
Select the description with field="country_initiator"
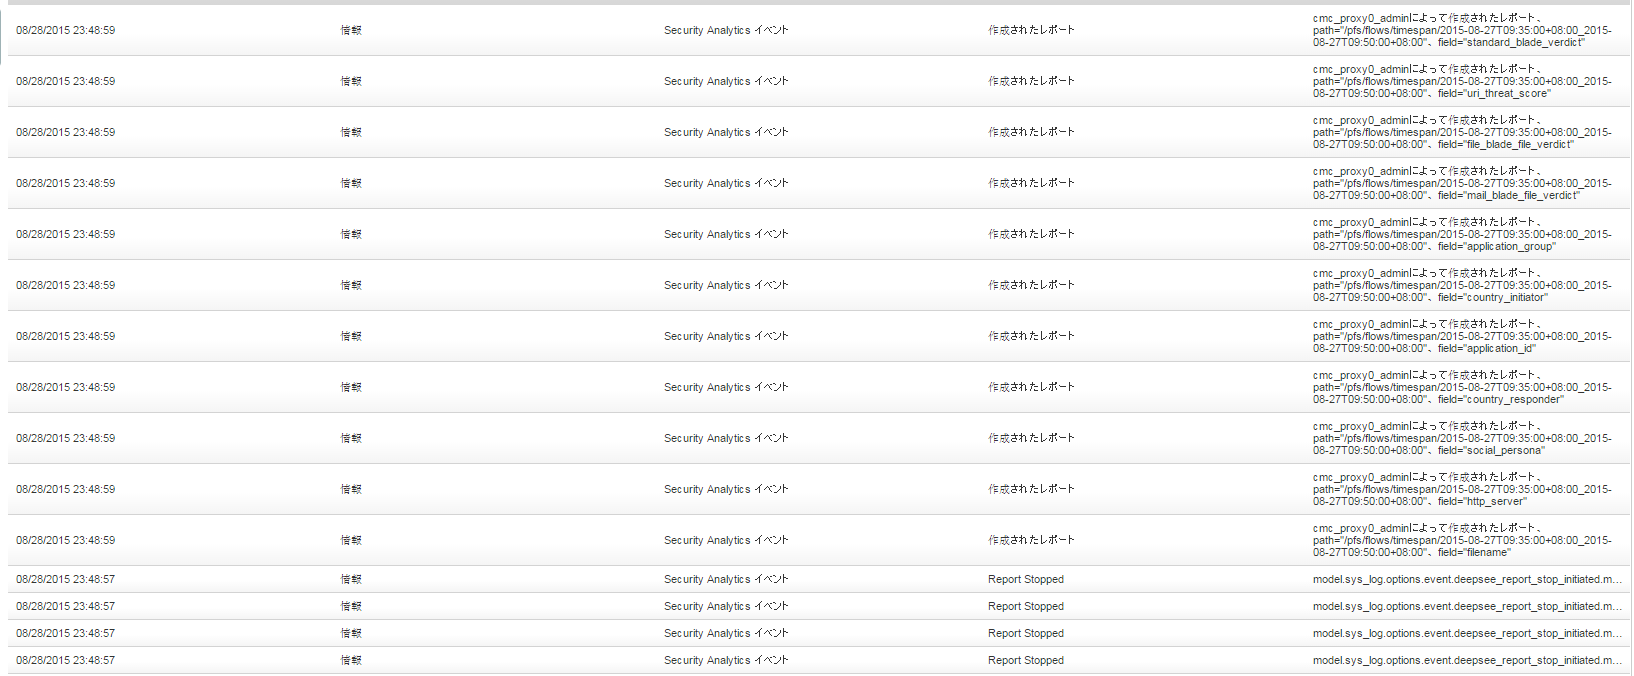click(x=1462, y=285)
